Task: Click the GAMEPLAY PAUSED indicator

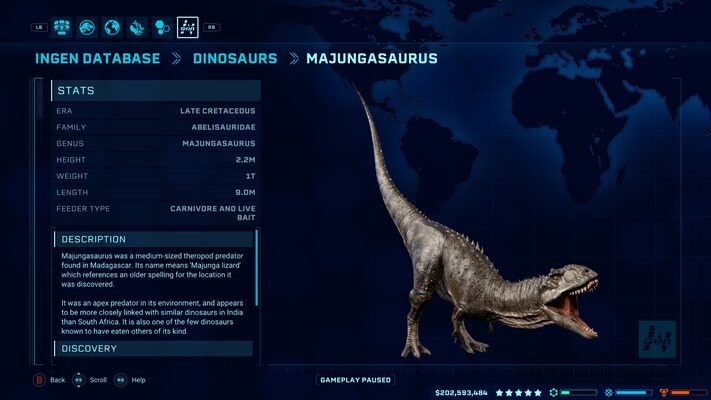Action: 356,380
